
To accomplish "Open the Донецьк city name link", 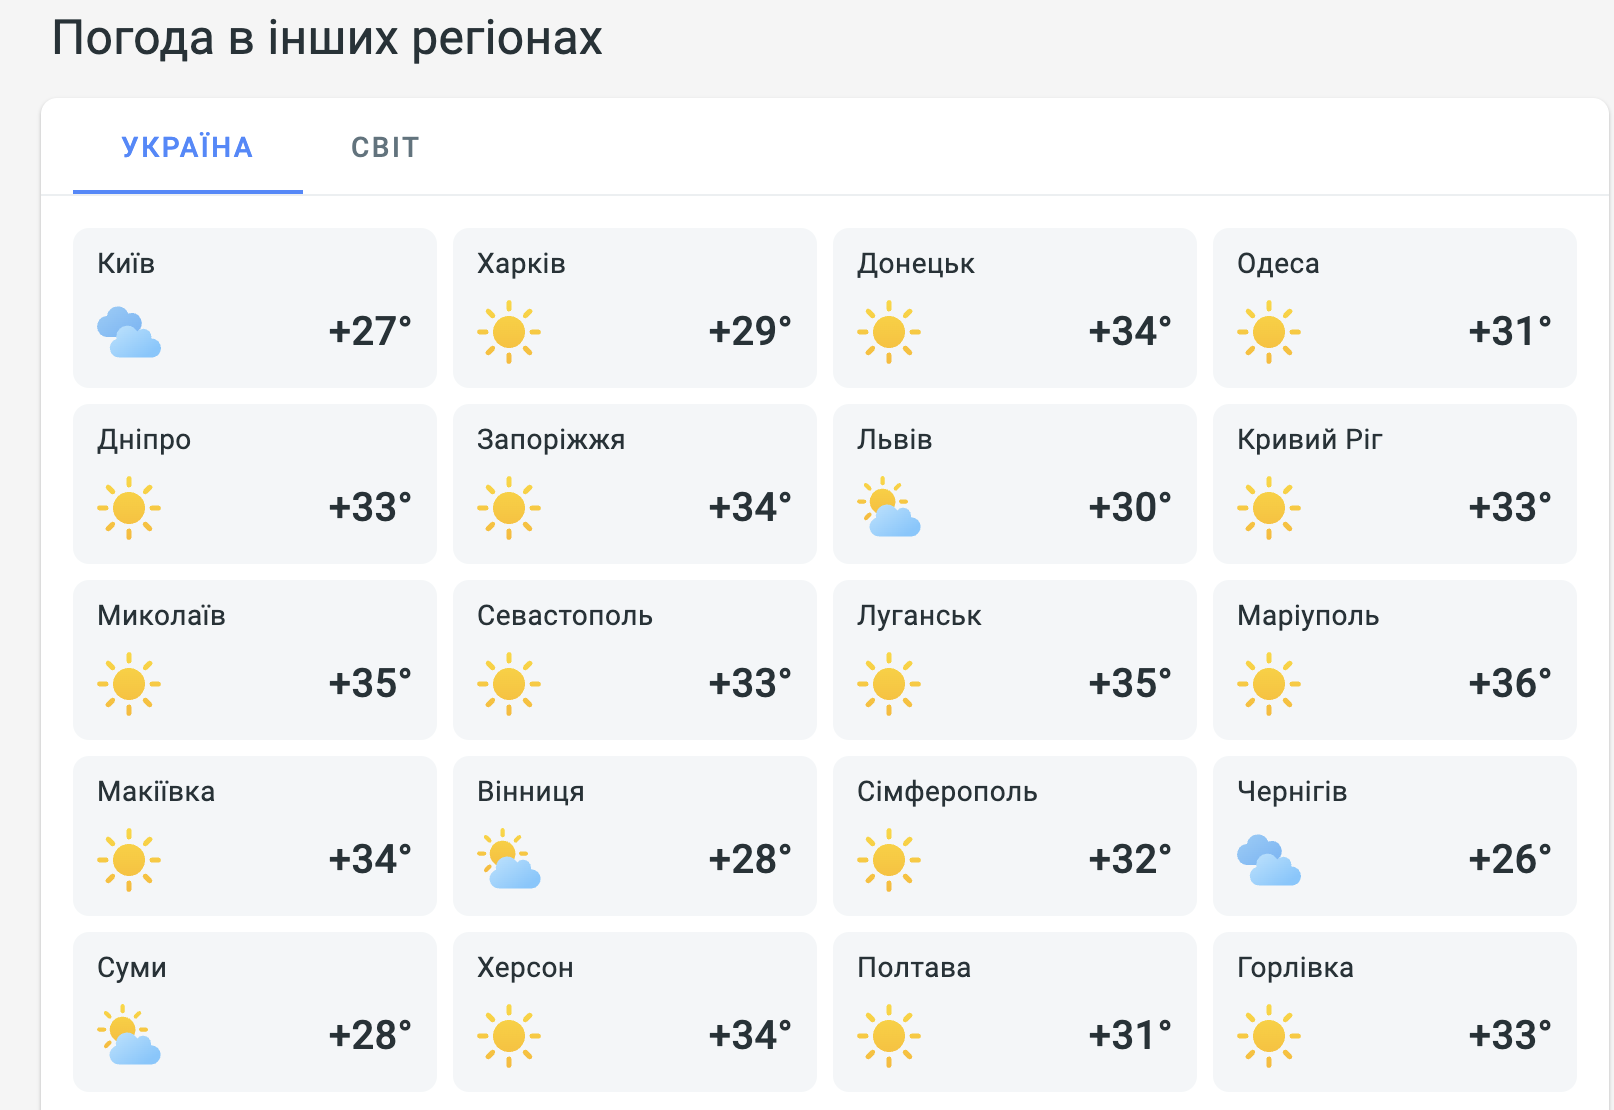I will pos(916,264).
